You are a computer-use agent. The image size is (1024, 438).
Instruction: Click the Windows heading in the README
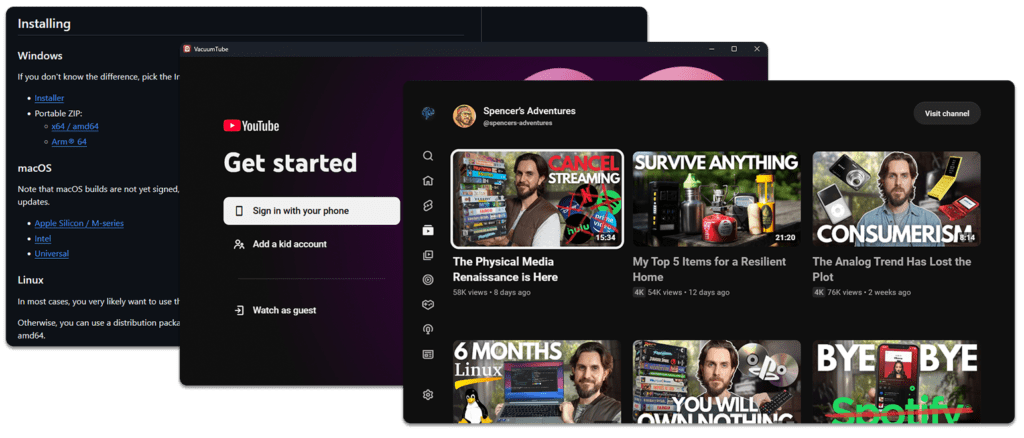coord(40,56)
